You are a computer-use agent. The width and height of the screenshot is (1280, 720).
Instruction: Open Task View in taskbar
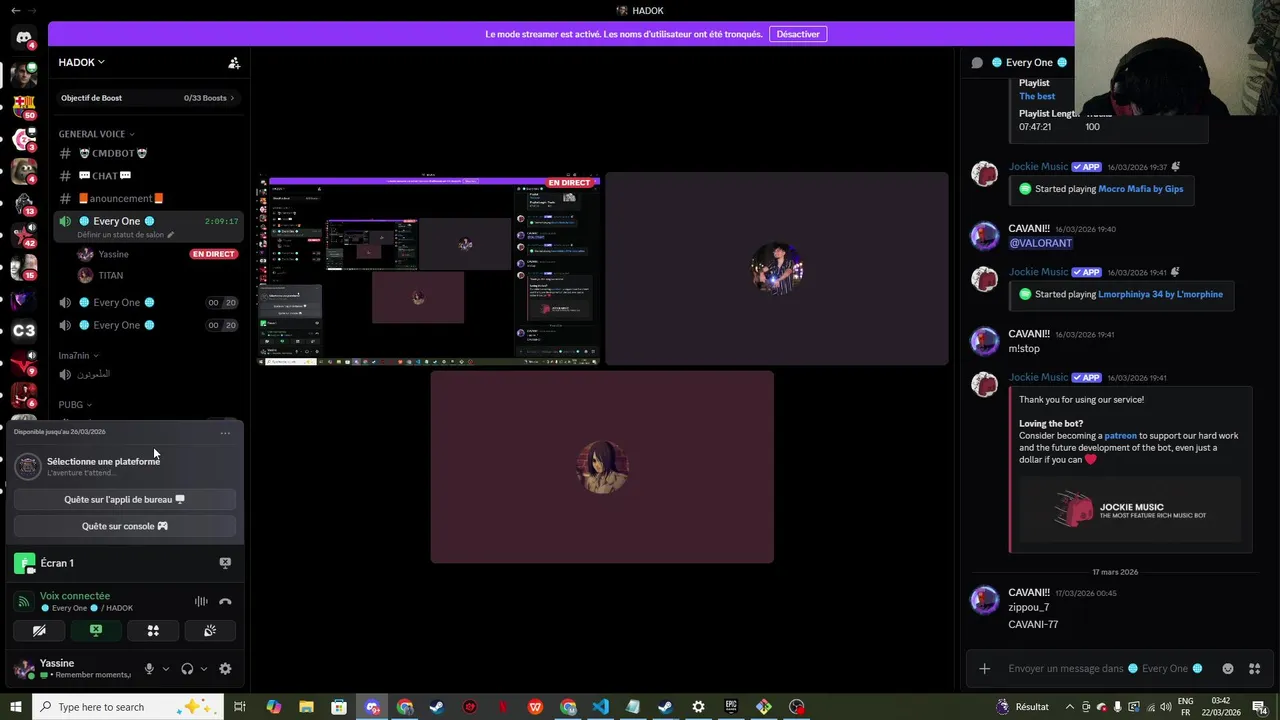tap(240, 707)
